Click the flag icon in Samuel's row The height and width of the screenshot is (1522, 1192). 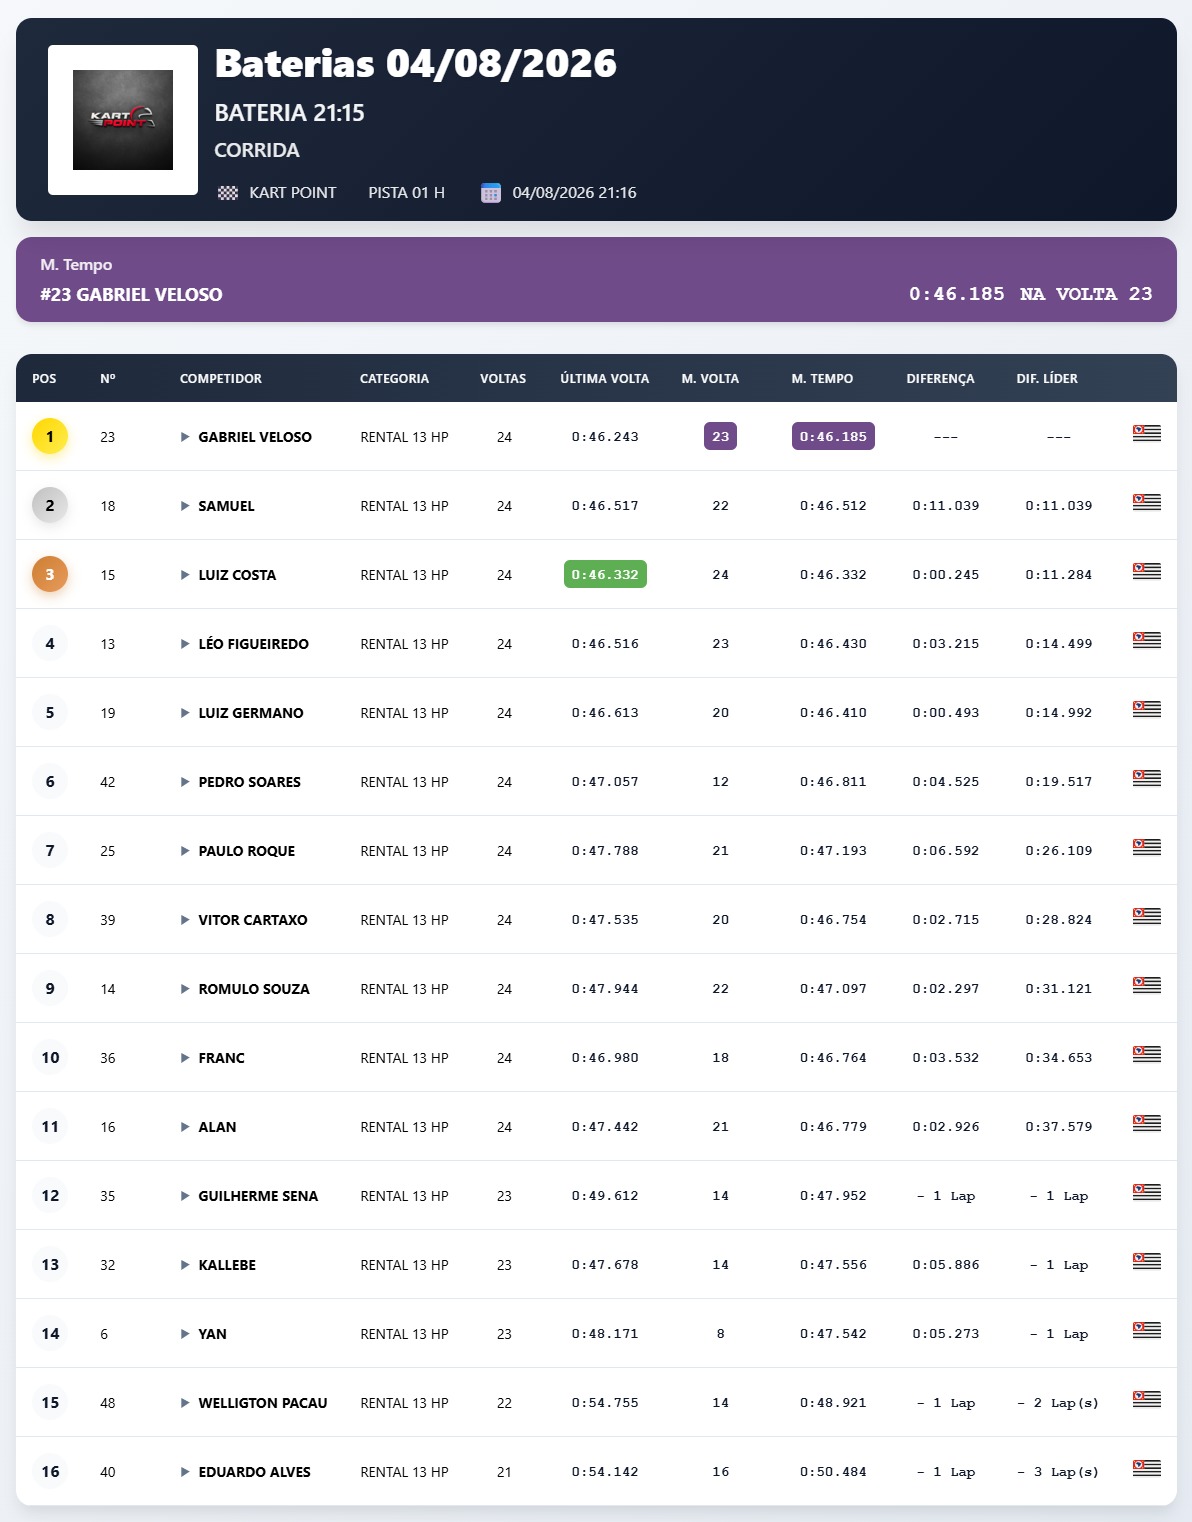(1146, 502)
